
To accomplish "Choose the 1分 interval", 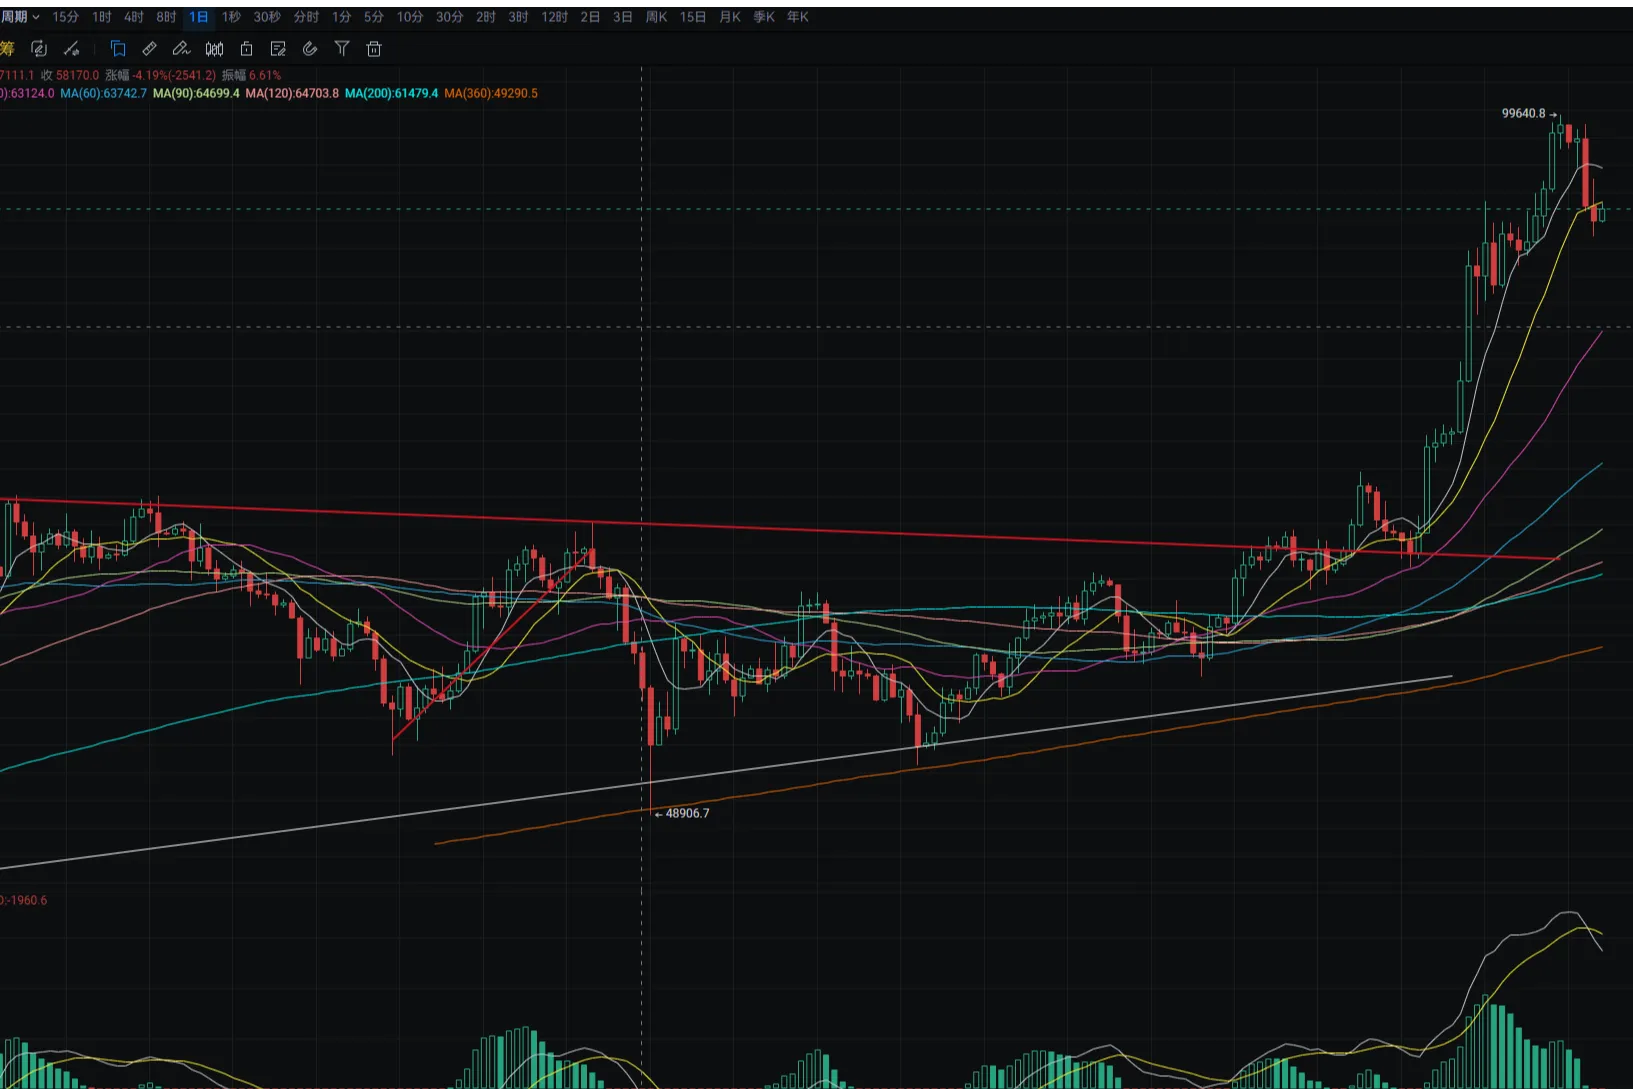I will [342, 17].
